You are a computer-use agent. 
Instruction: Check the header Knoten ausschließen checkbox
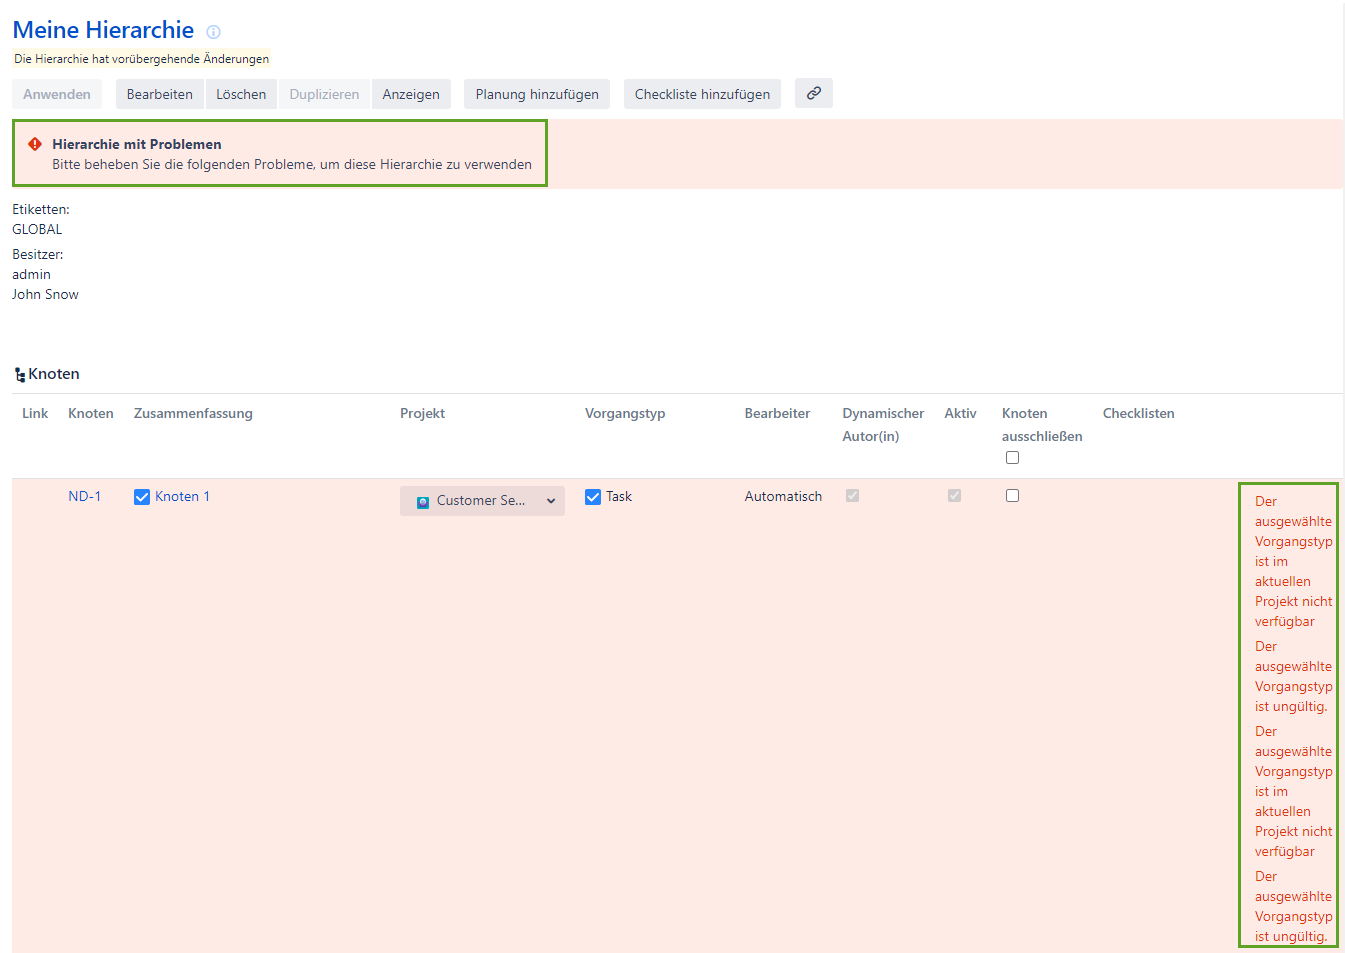point(1012,458)
